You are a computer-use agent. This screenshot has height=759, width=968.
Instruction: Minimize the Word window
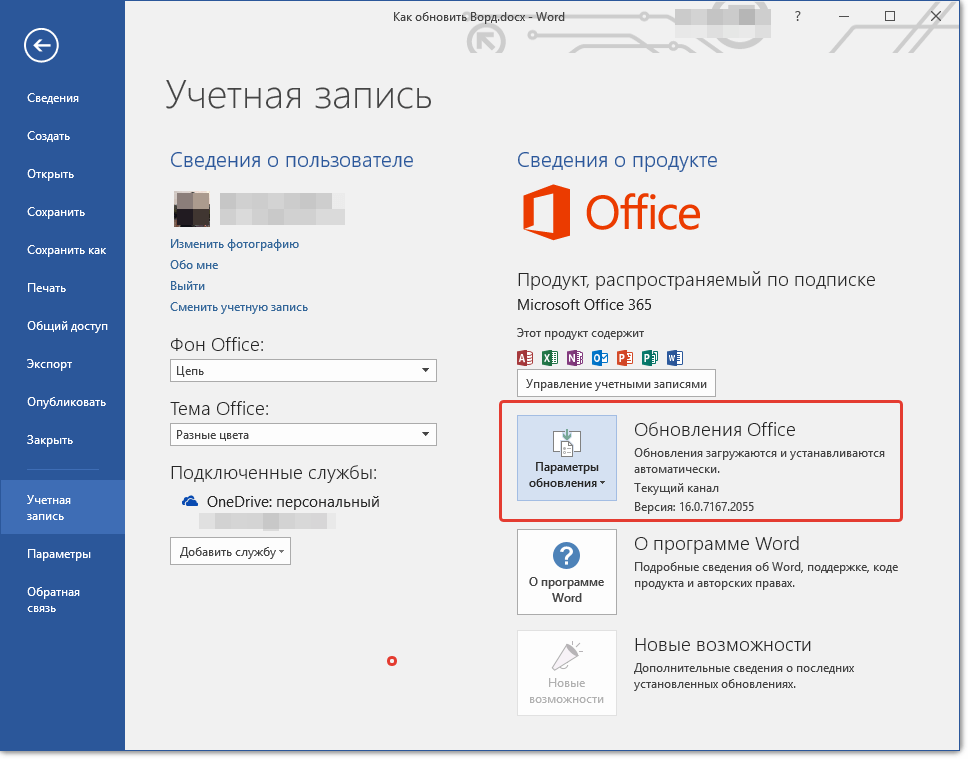[844, 17]
